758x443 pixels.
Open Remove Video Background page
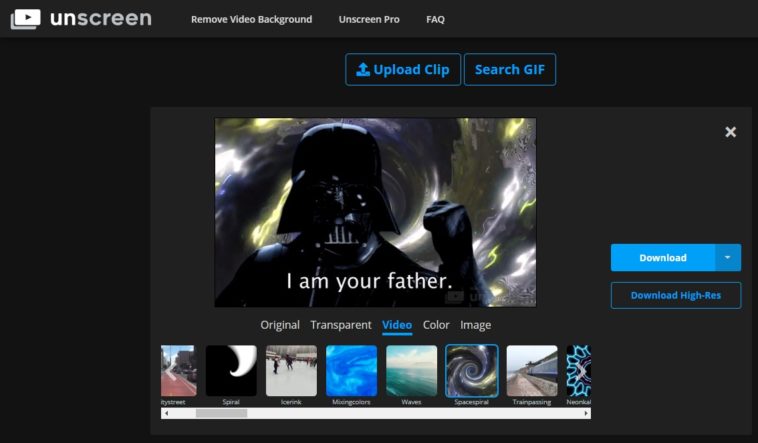(251, 19)
